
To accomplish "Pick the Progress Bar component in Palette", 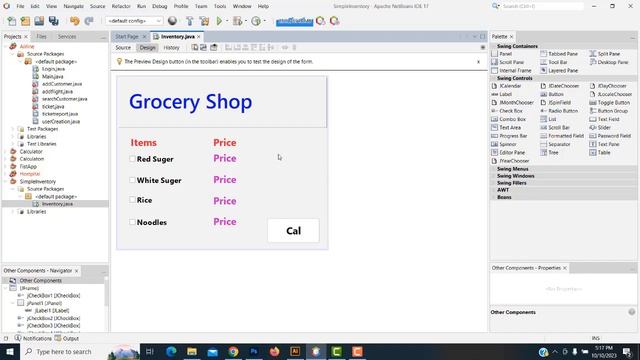I will coord(509,136).
